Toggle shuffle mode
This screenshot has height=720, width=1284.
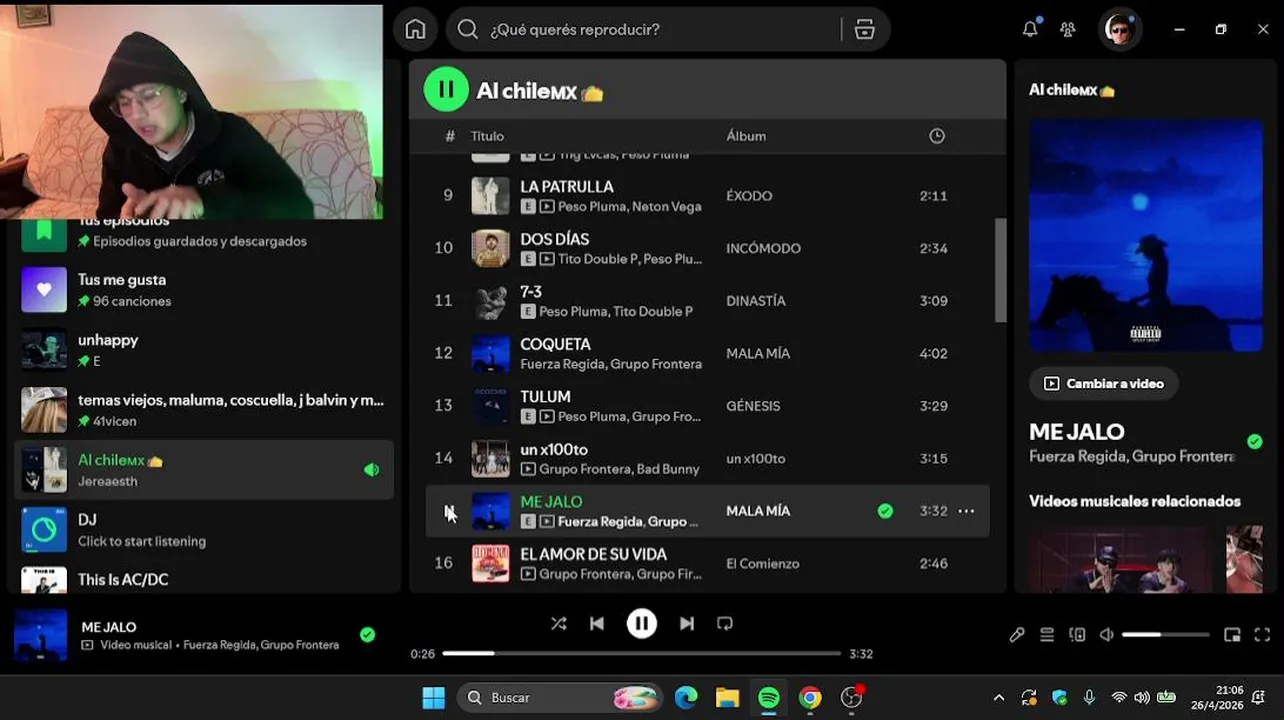(x=558, y=623)
